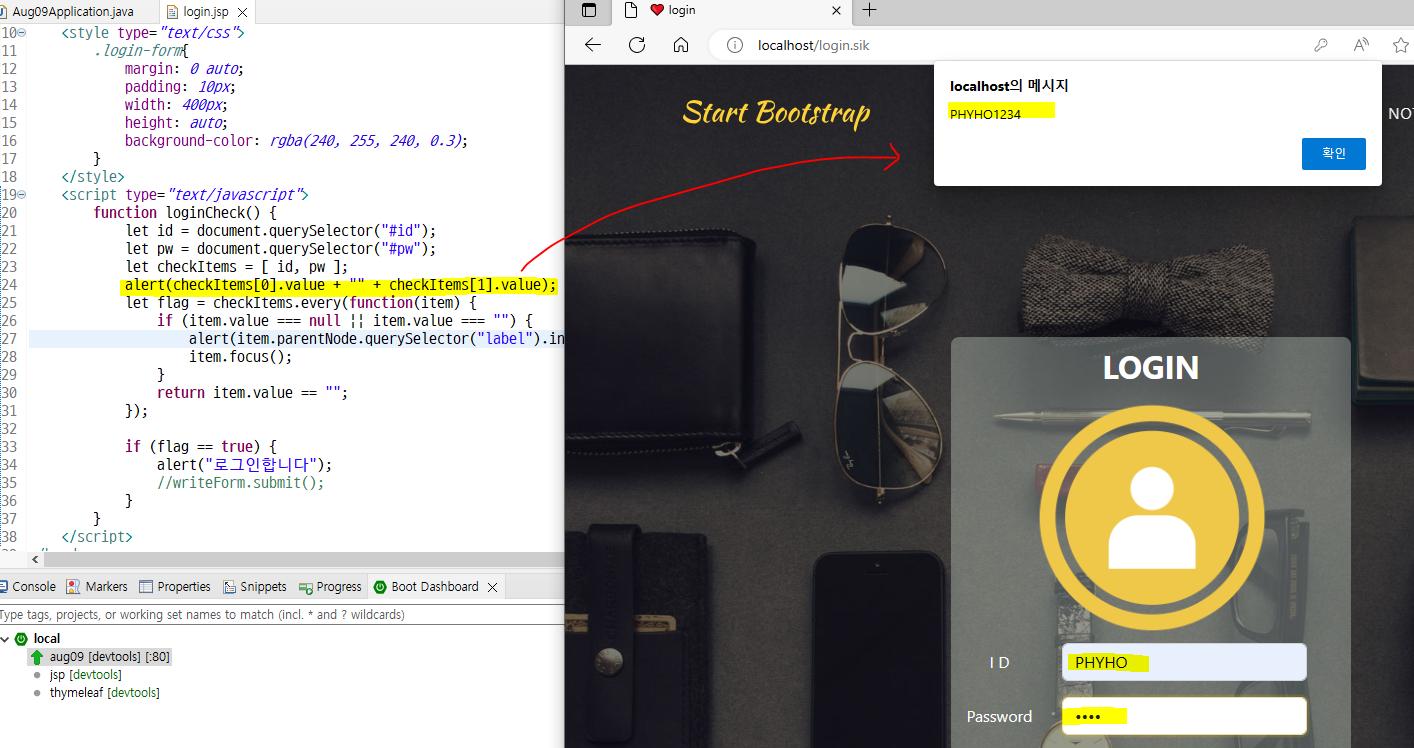Go to browser Home
This screenshot has height=748, width=1414.
point(681,45)
